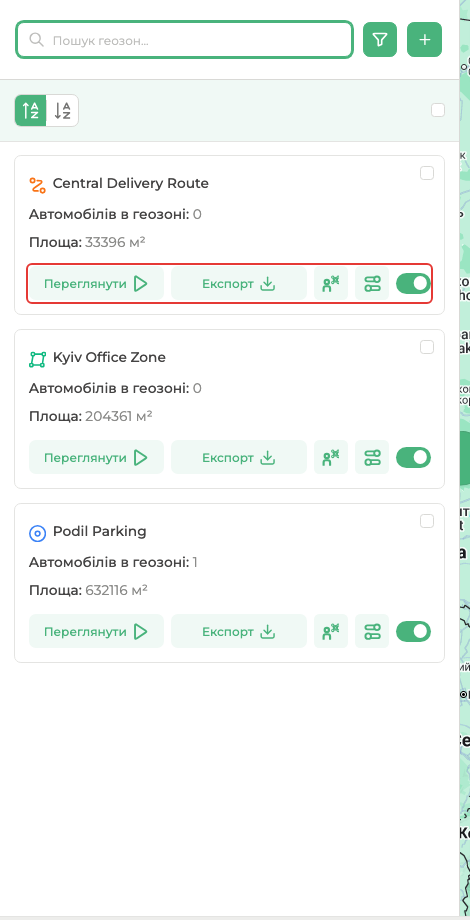
Task: Click the blue circle icon of Podil Parking
Action: [37, 533]
